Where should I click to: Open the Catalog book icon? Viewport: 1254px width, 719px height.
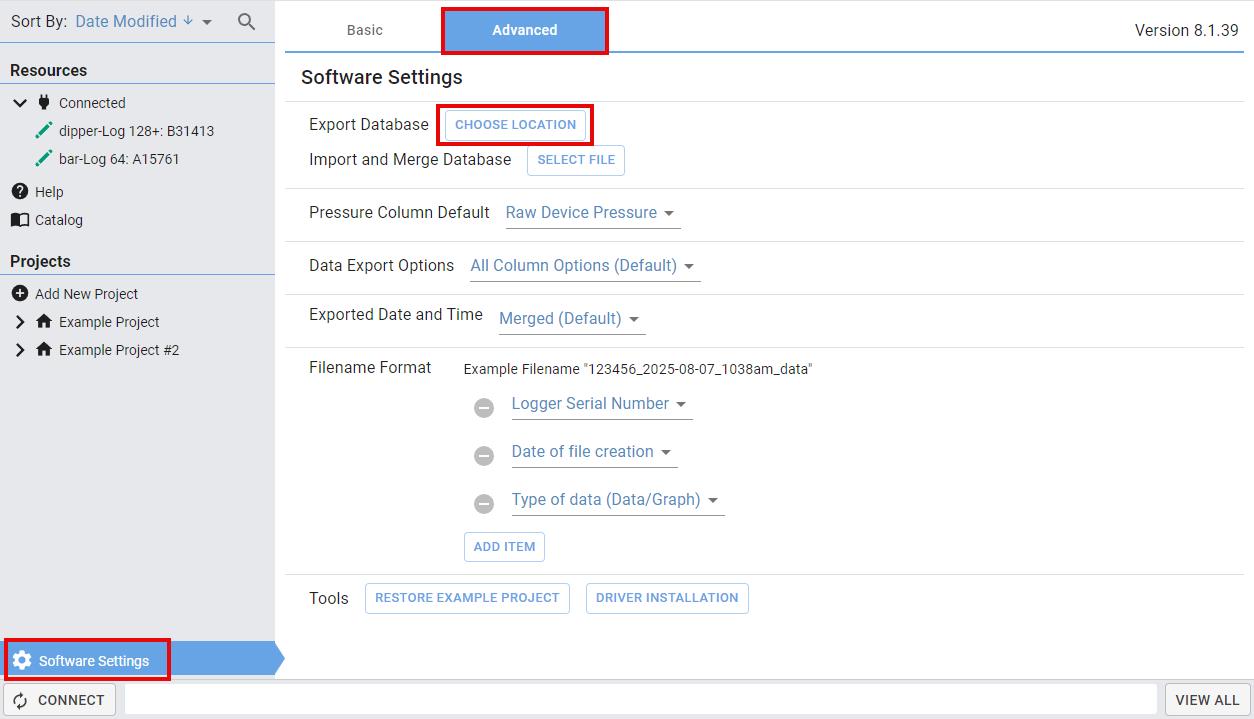pyautogui.click(x=19, y=220)
